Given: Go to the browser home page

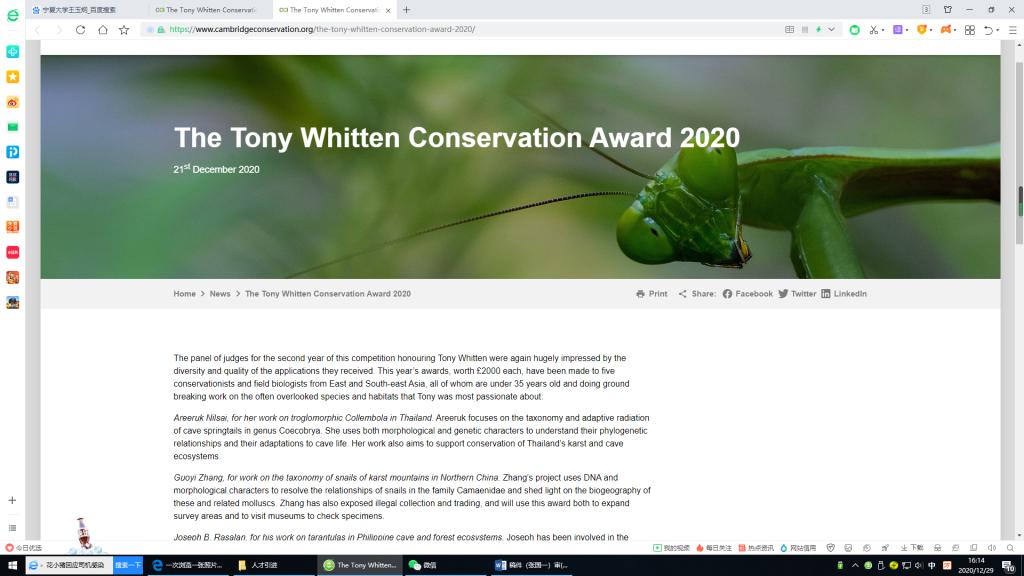Looking at the screenshot, I should tap(102, 30).
